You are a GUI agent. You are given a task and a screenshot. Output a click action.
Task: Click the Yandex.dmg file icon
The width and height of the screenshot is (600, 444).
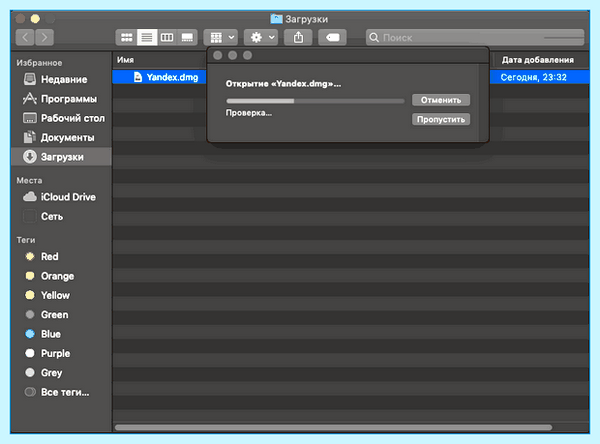138,77
